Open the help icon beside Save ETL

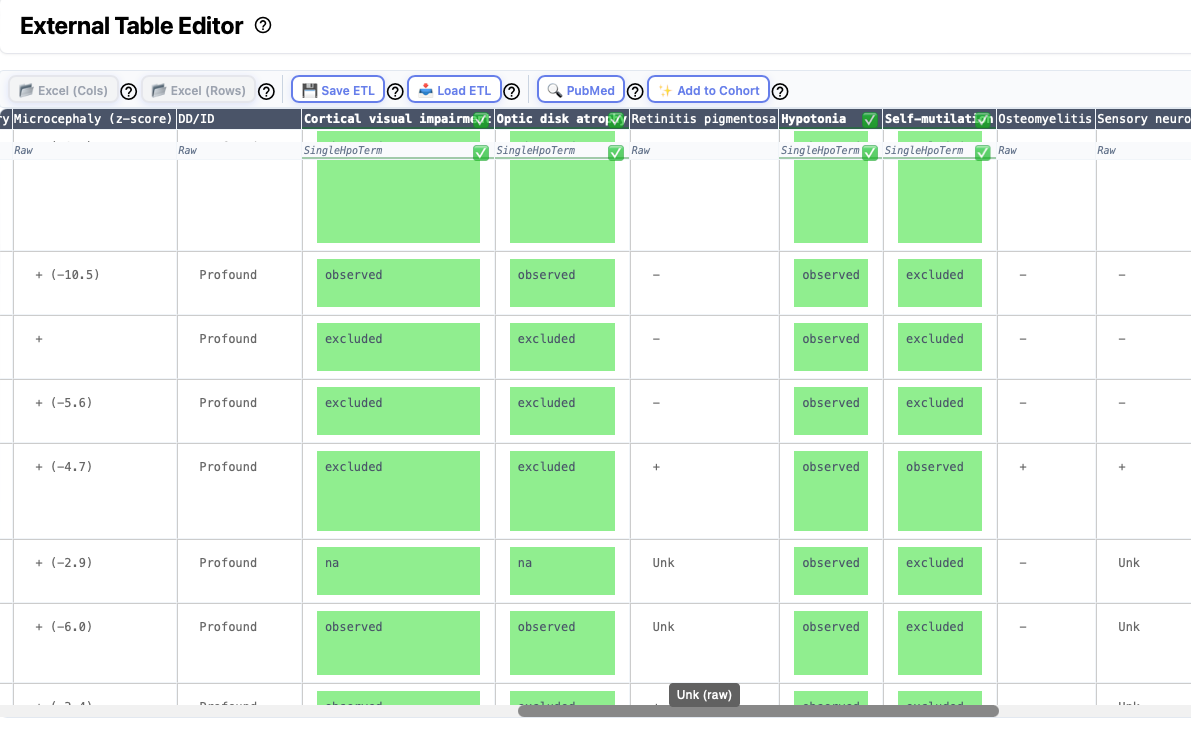coord(395,89)
